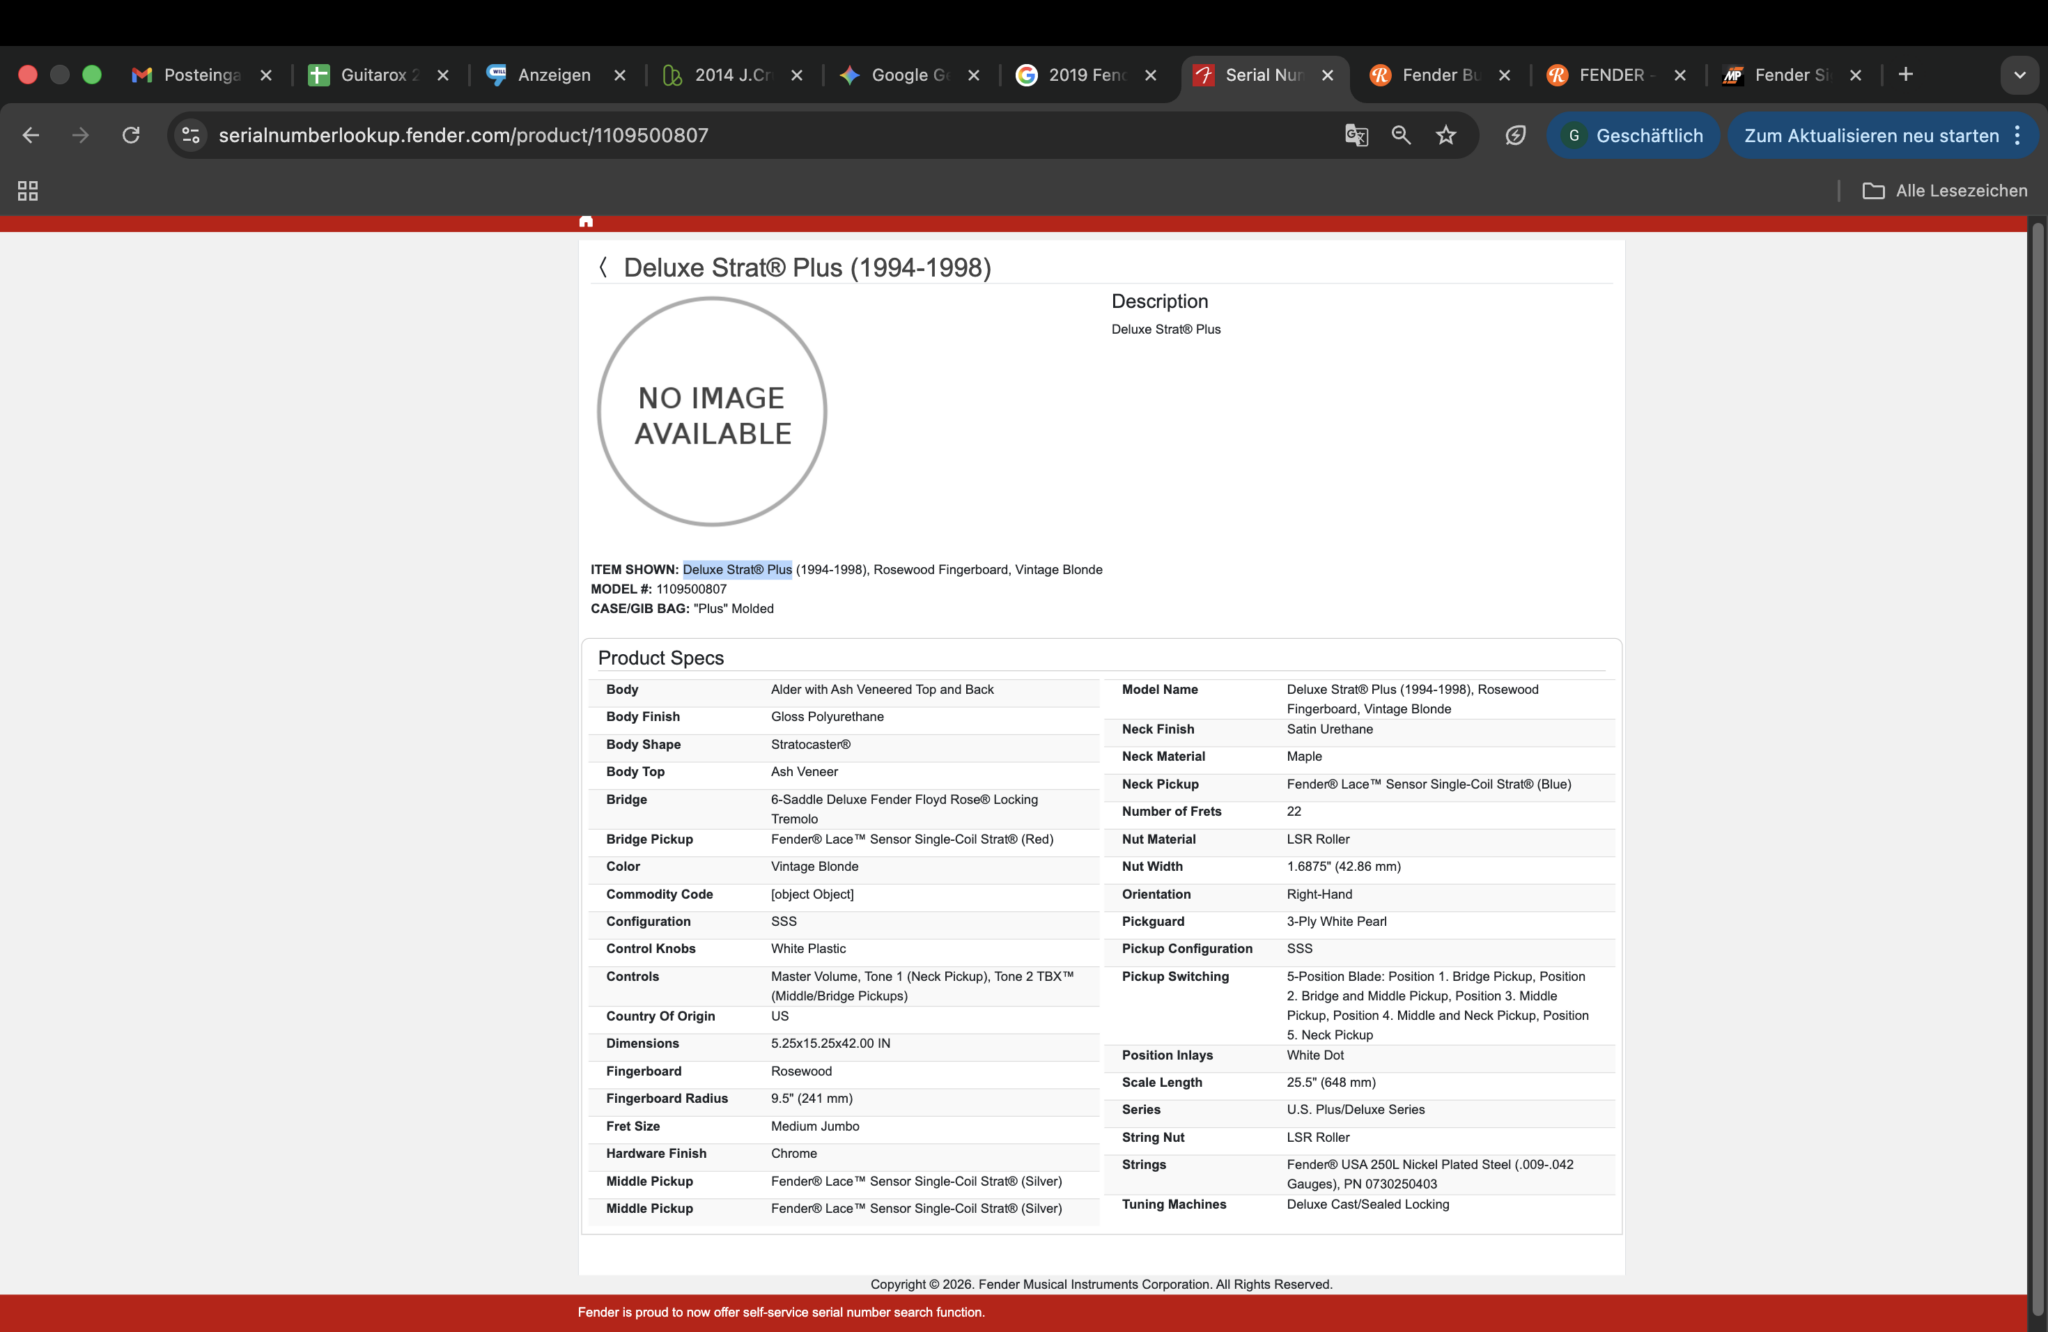Open the Alle Lesezeichen folder
2048x1332 pixels.
click(x=1946, y=191)
